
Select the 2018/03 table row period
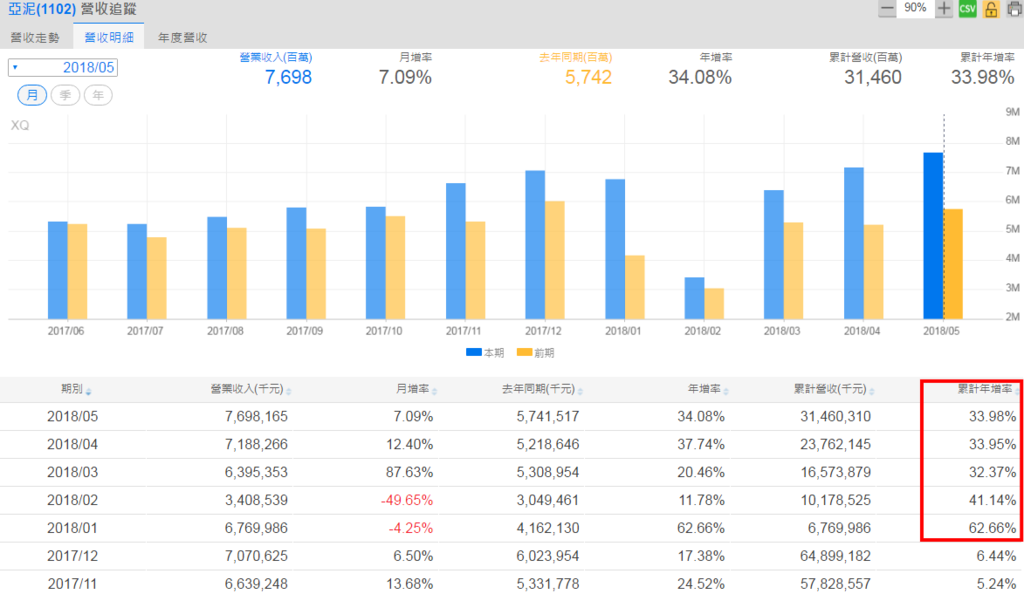(72, 473)
